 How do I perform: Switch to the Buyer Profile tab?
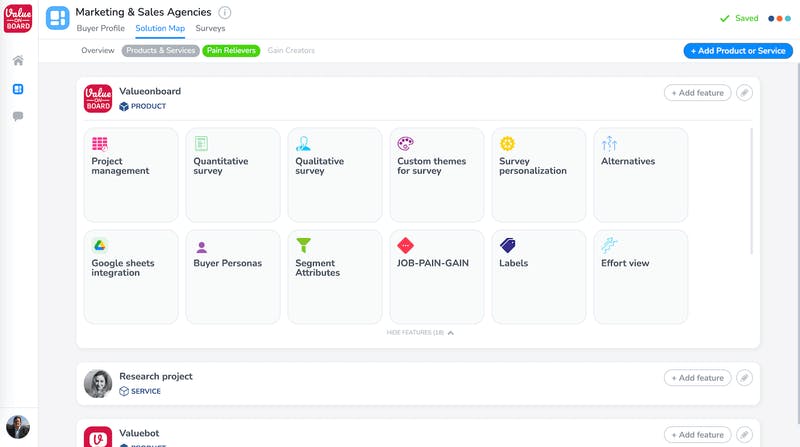pos(101,29)
